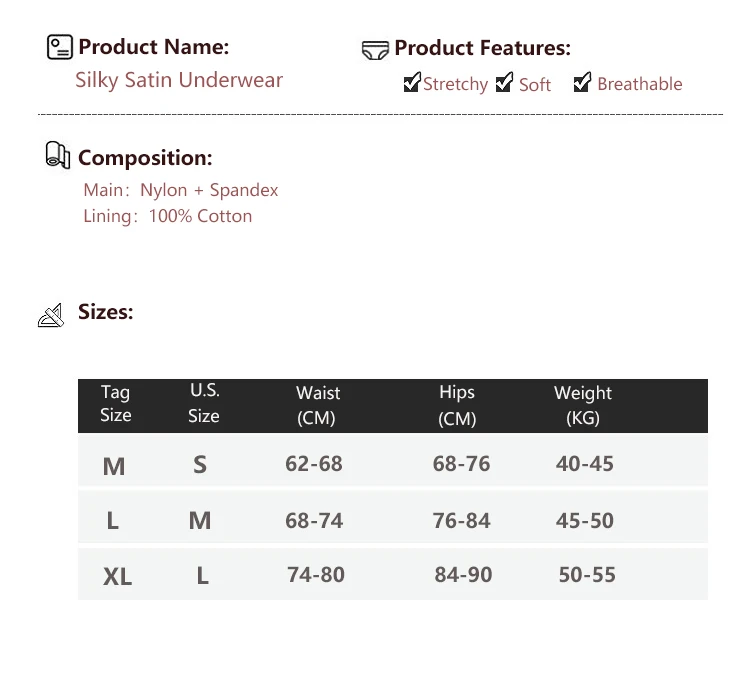Click the Waist (CM) column header
Screen dimensions: 750x690
click(x=317, y=405)
